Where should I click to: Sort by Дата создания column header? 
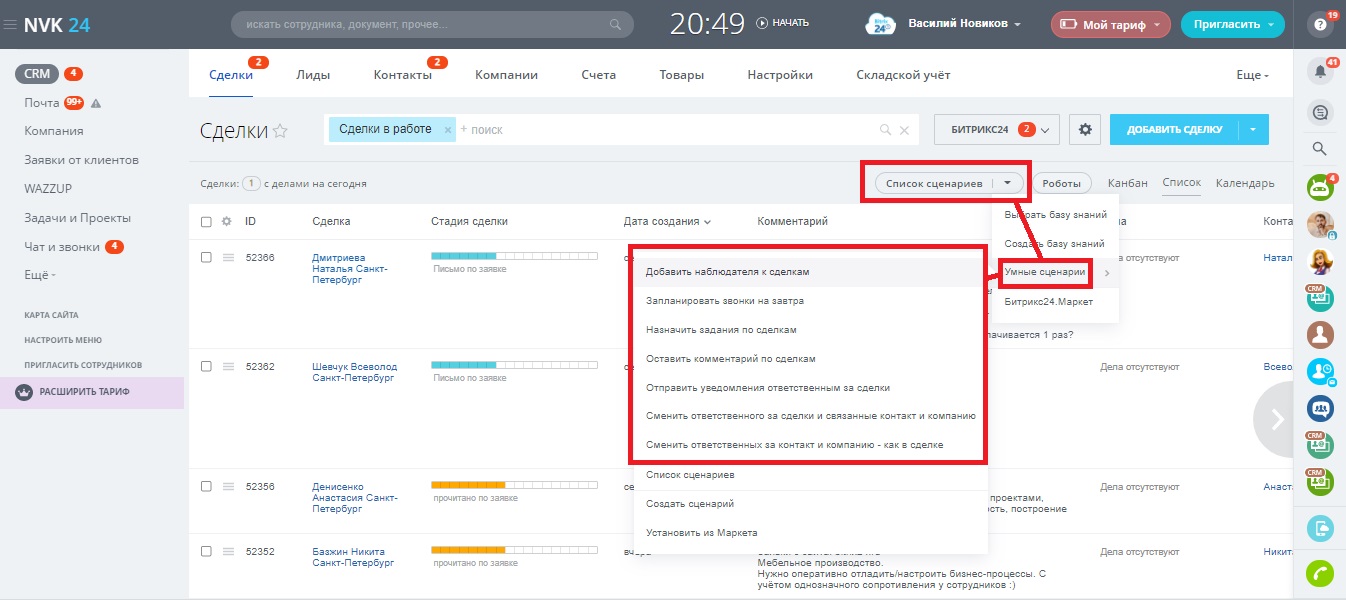668,221
